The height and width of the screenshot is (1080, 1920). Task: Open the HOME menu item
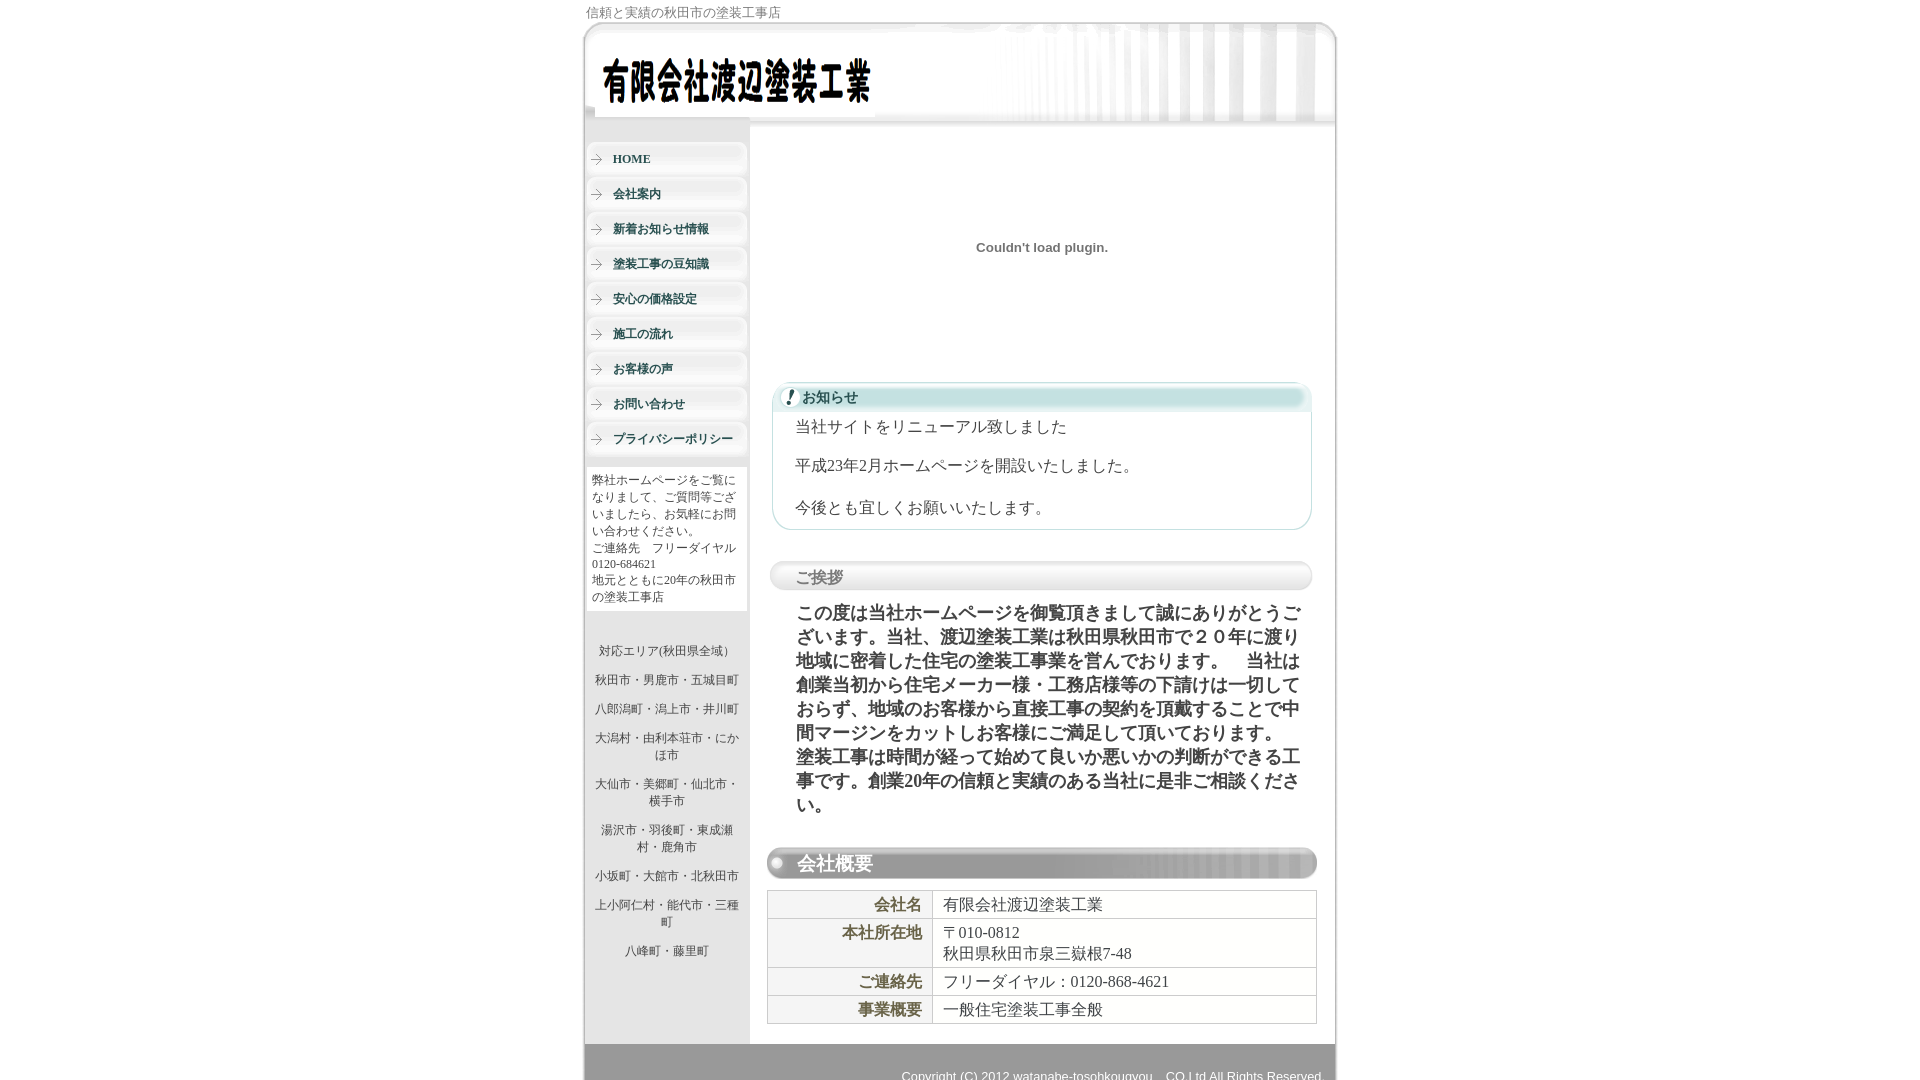pyautogui.click(x=631, y=158)
